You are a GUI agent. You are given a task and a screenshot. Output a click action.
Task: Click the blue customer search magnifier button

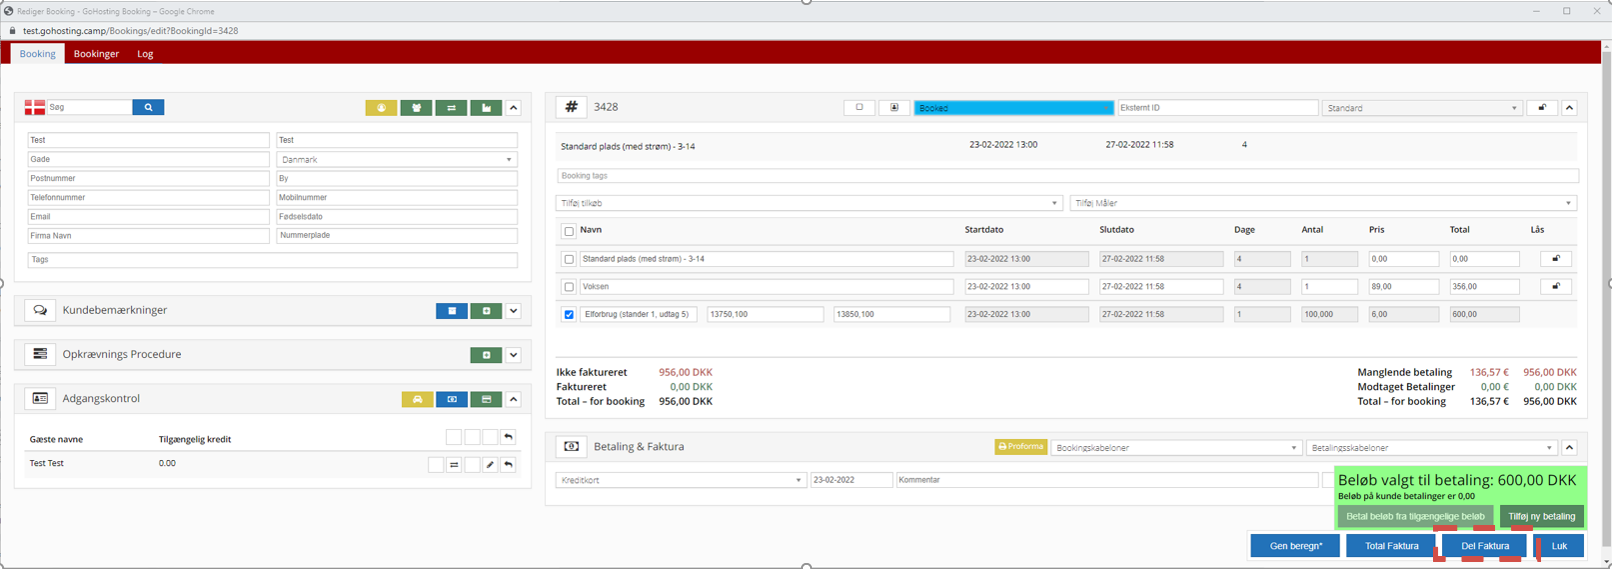(x=148, y=107)
